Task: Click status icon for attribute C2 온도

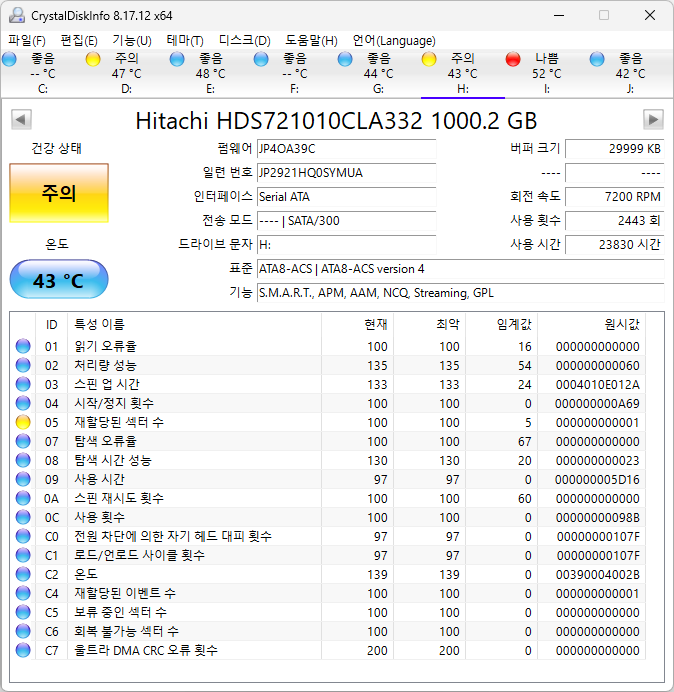Action: pyautogui.click(x=23, y=574)
